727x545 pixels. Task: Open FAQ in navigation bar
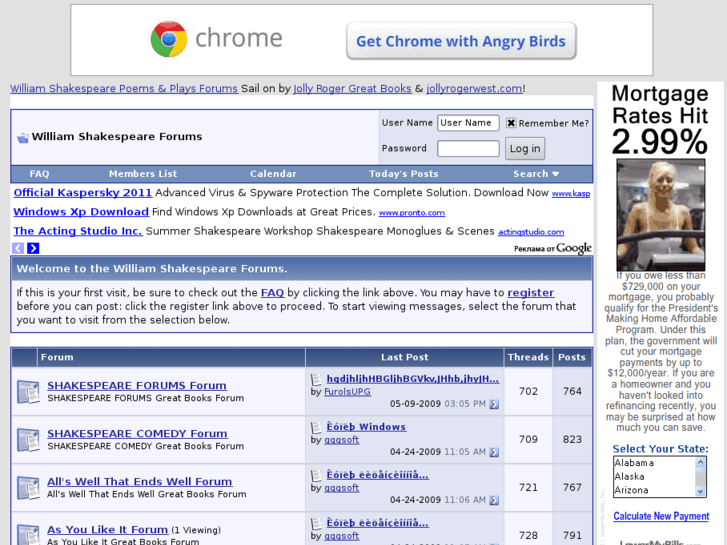pos(39,174)
